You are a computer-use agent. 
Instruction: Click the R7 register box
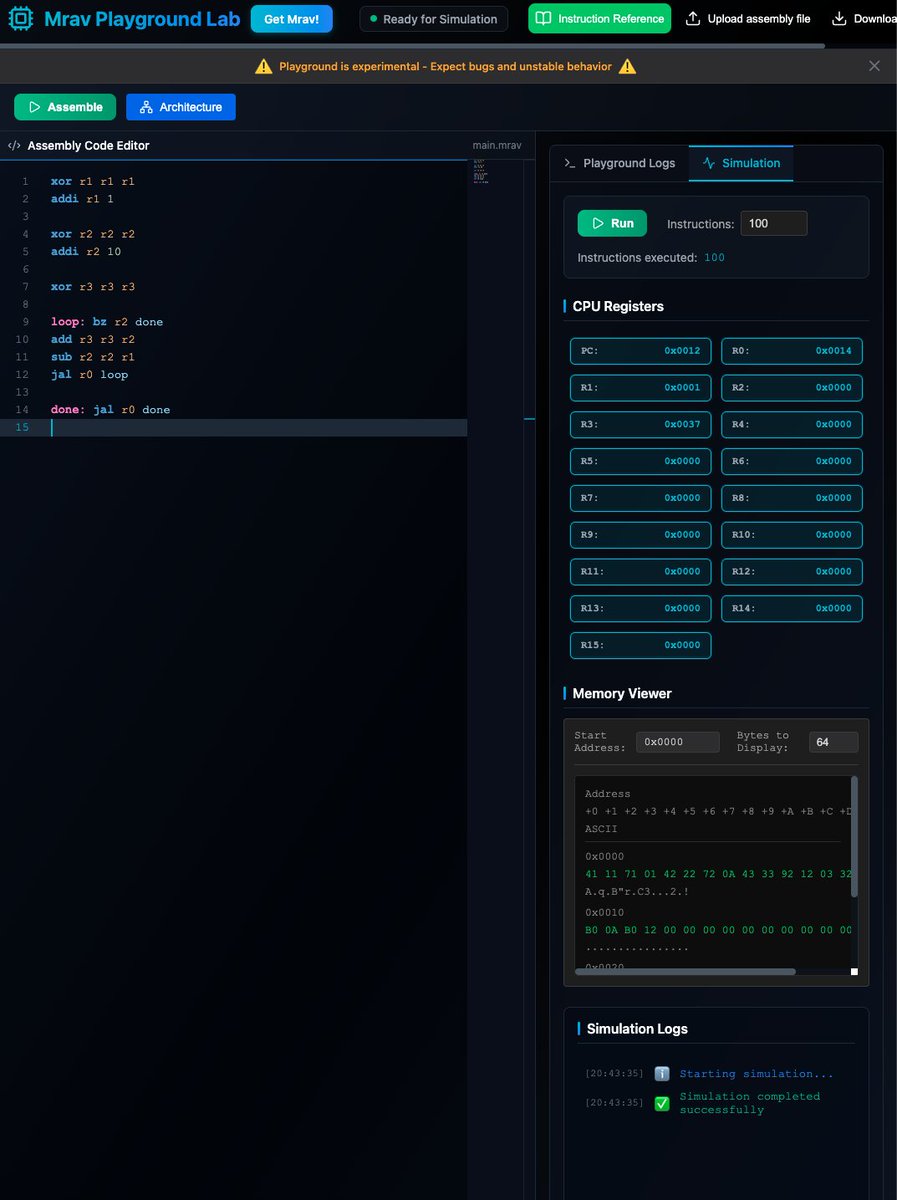[641, 498]
